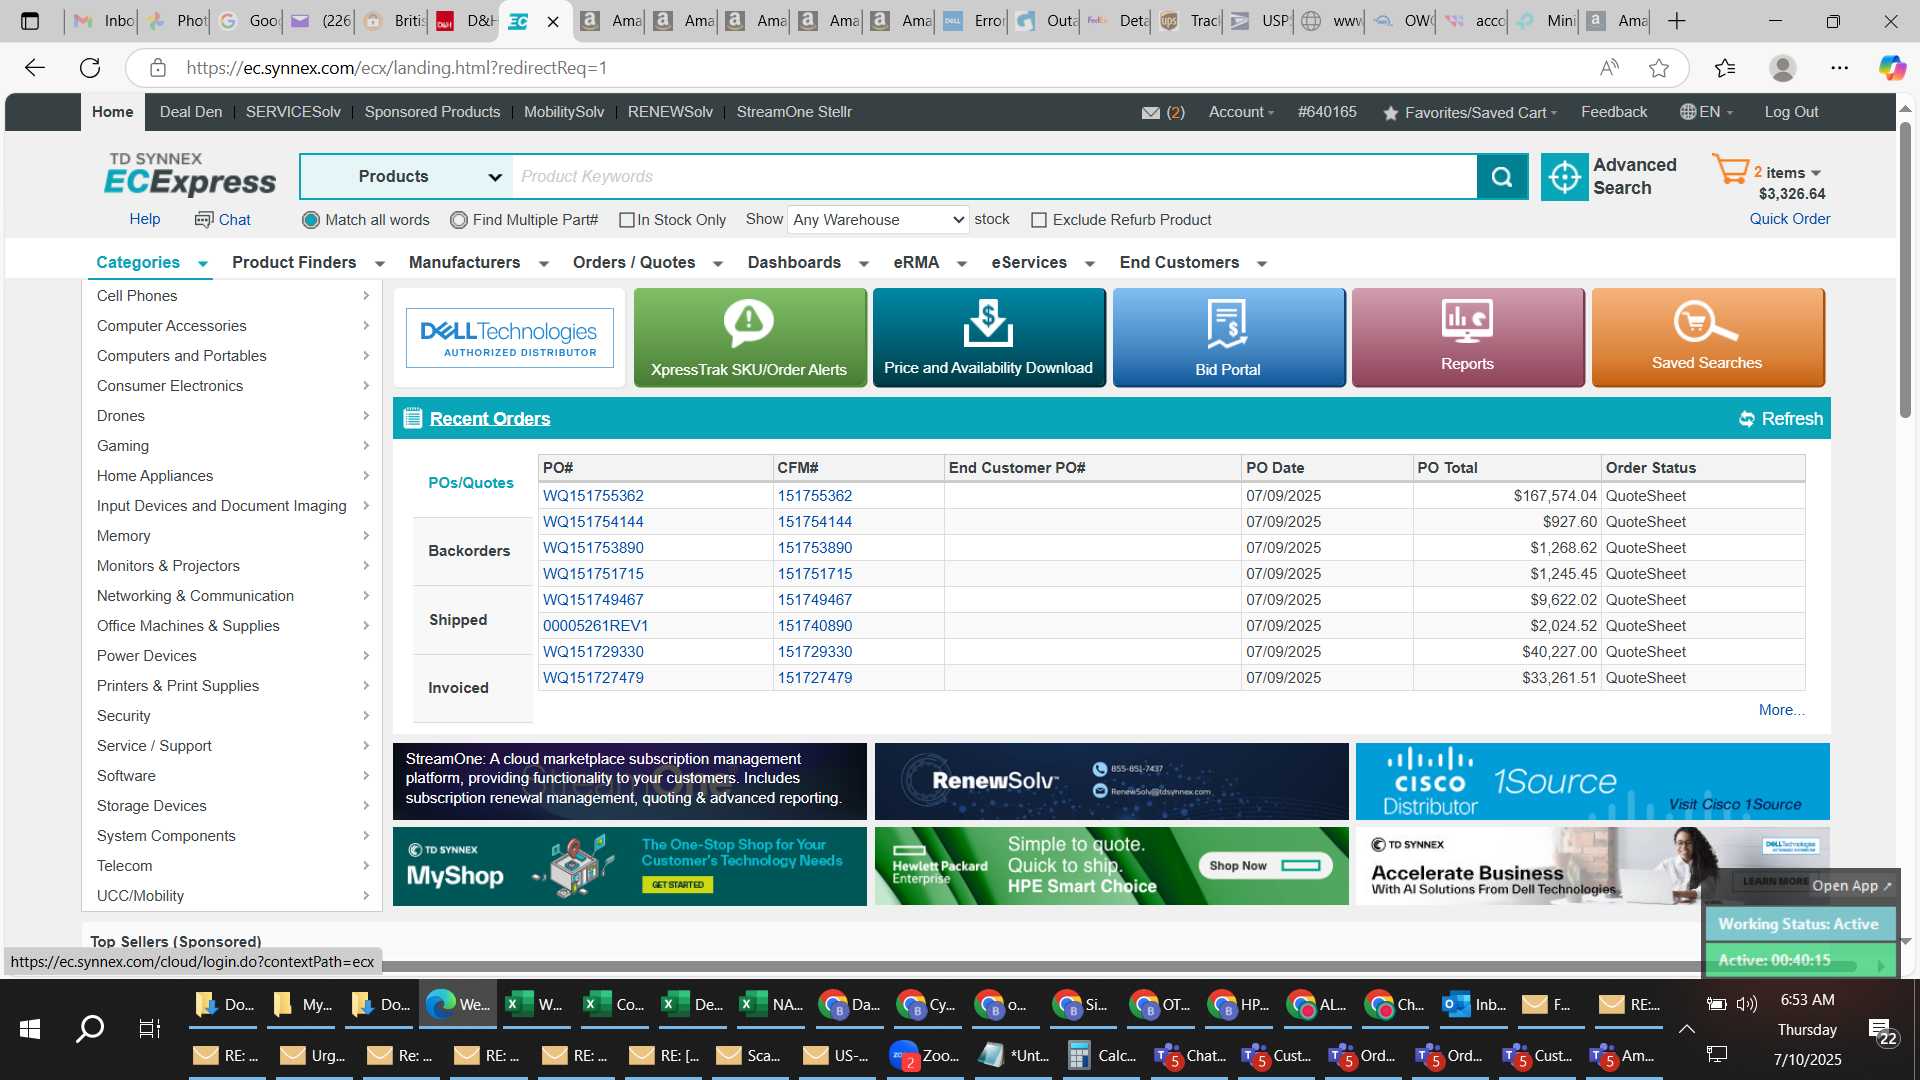The width and height of the screenshot is (1920, 1080).
Task: Expand Account dropdown in top bar
Action: click(x=1241, y=112)
